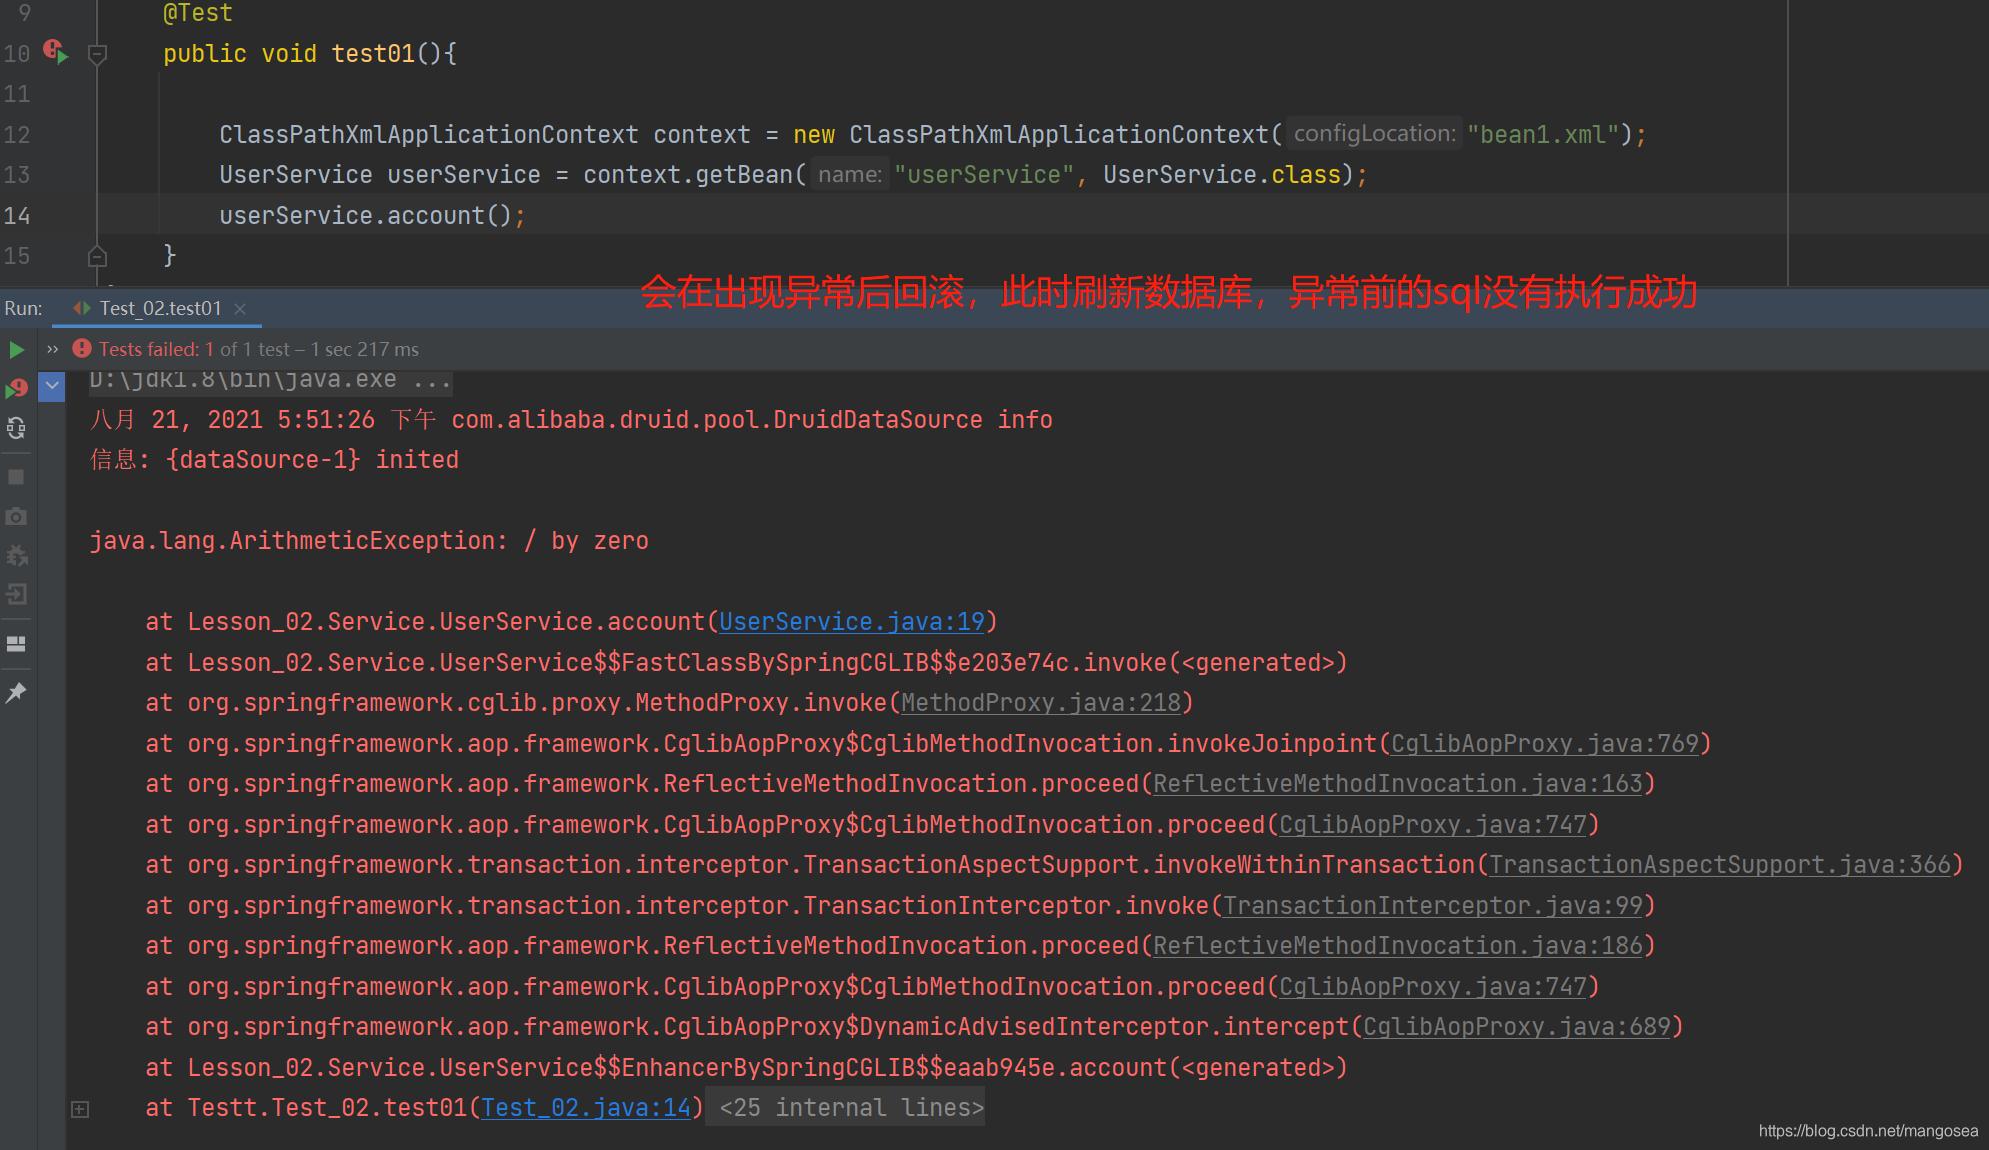Screen dimensions: 1989x1150
Task: Click the 'name:' parameter hint
Action: tap(850, 175)
